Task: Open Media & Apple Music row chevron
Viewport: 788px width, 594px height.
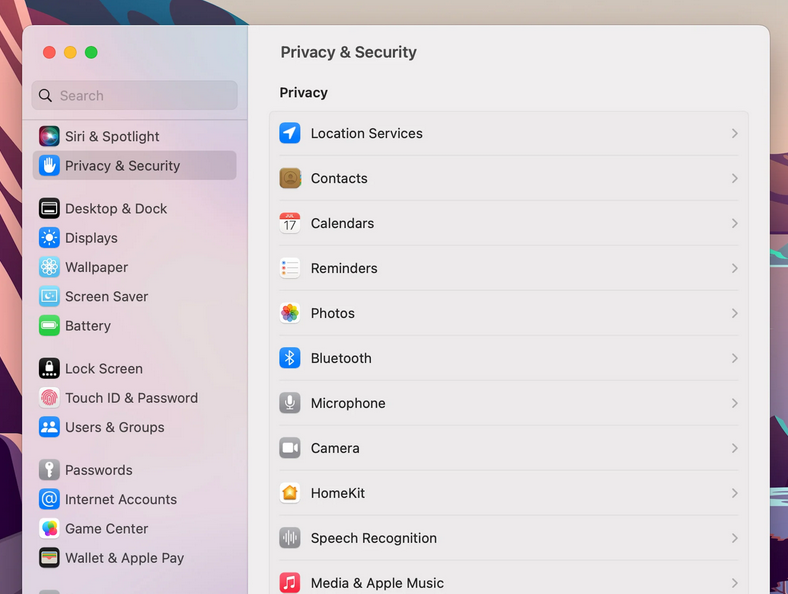Action: pyautogui.click(x=735, y=583)
